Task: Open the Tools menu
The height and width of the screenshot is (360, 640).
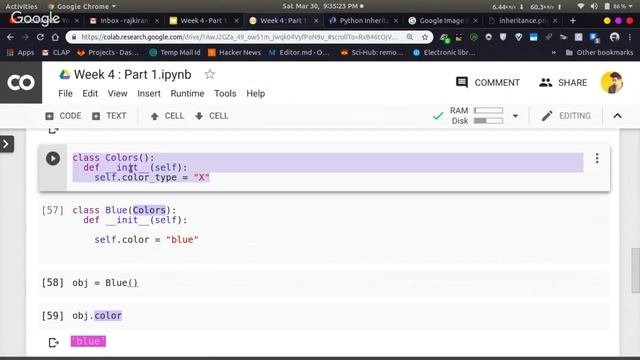Action: coord(225,93)
